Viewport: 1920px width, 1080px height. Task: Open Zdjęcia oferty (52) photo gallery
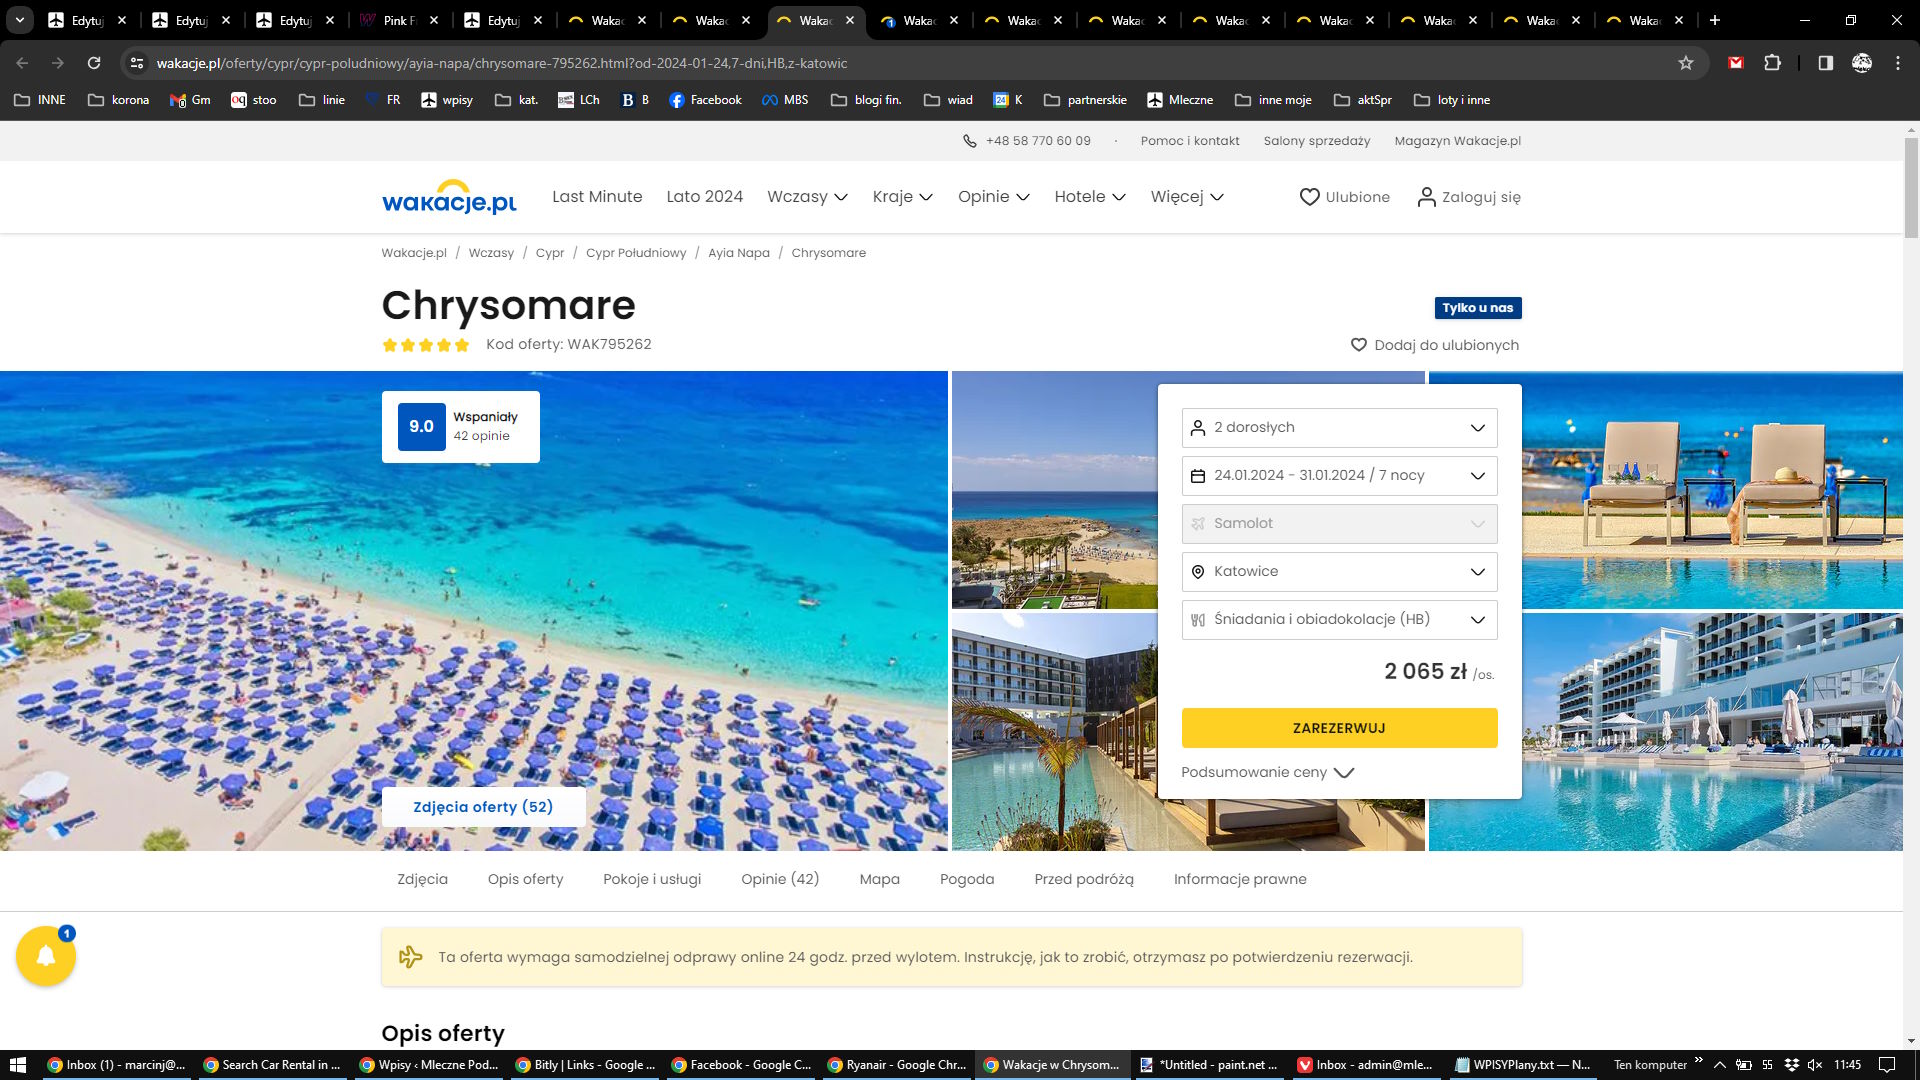pos(483,807)
